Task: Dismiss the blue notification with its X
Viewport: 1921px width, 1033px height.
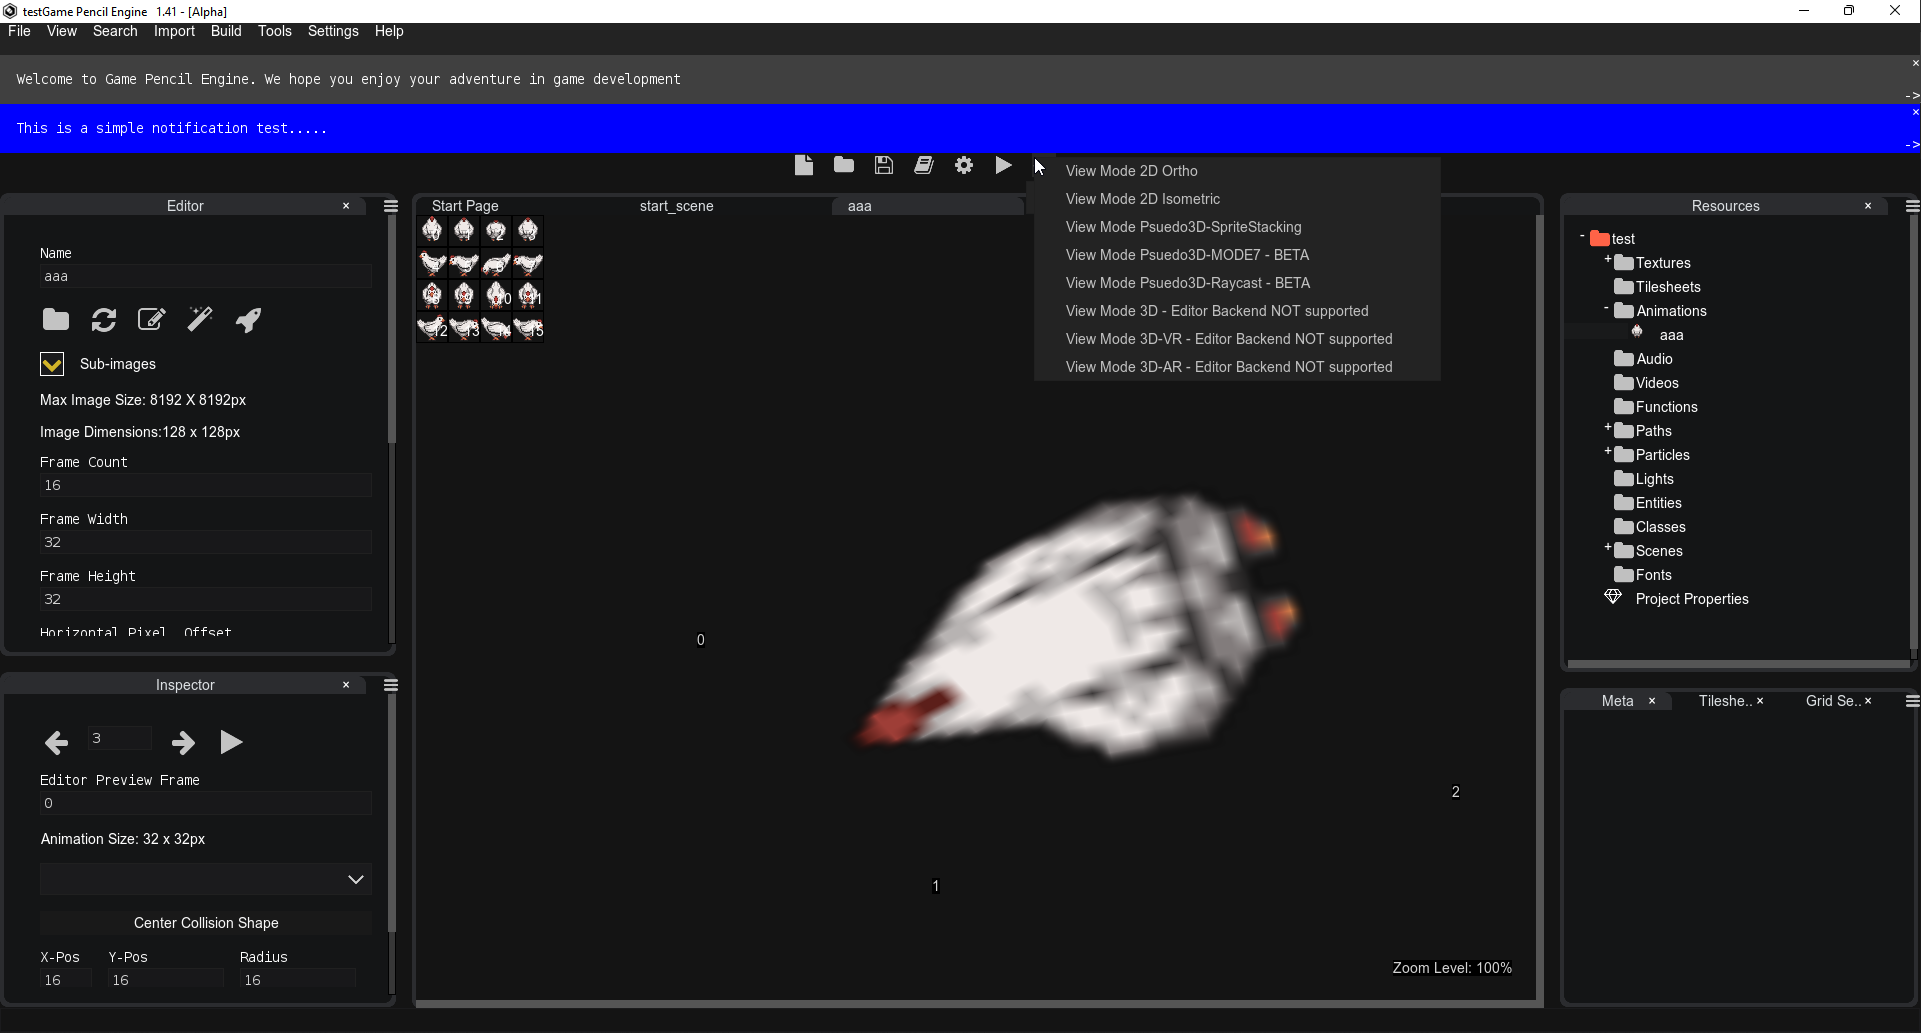Action: pyautogui.click(x=1915, y=112)
